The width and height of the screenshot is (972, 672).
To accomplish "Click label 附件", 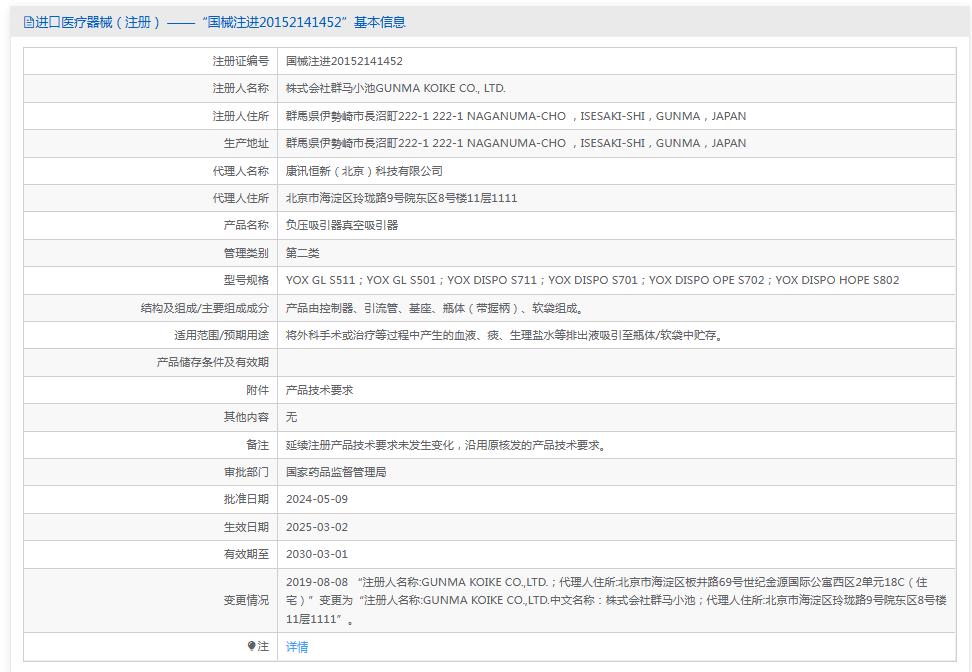I will pyautogui.click(x=257, y=389).
